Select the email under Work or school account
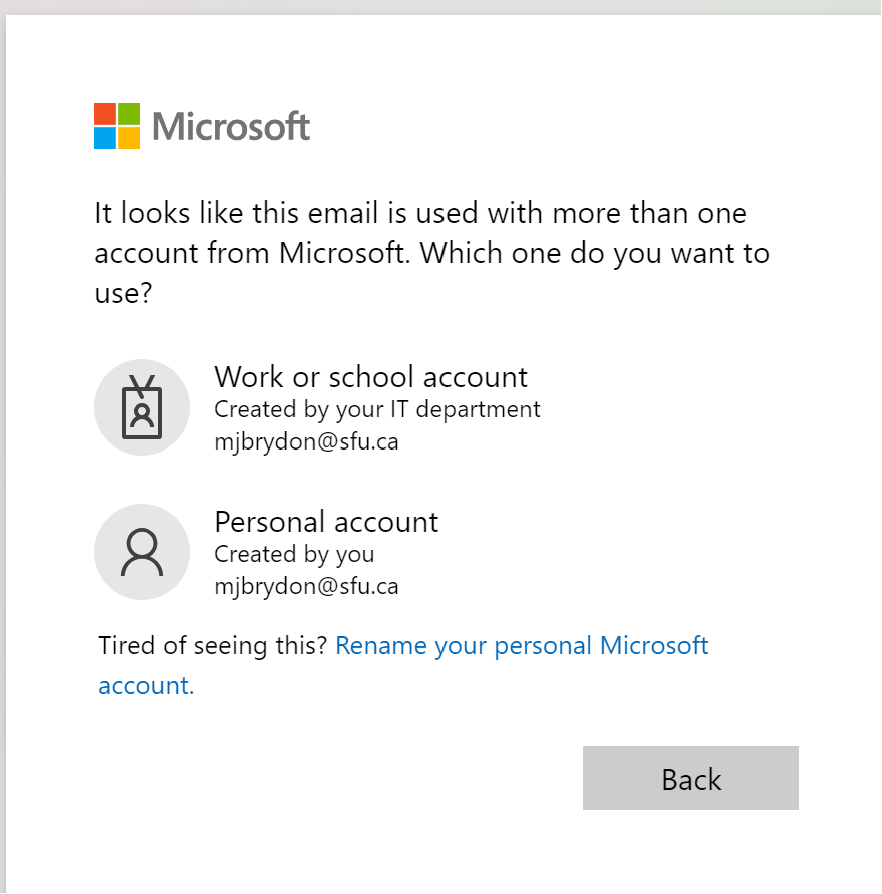The height and width of the screenshot is (894, 882). [x=306, y=441]
